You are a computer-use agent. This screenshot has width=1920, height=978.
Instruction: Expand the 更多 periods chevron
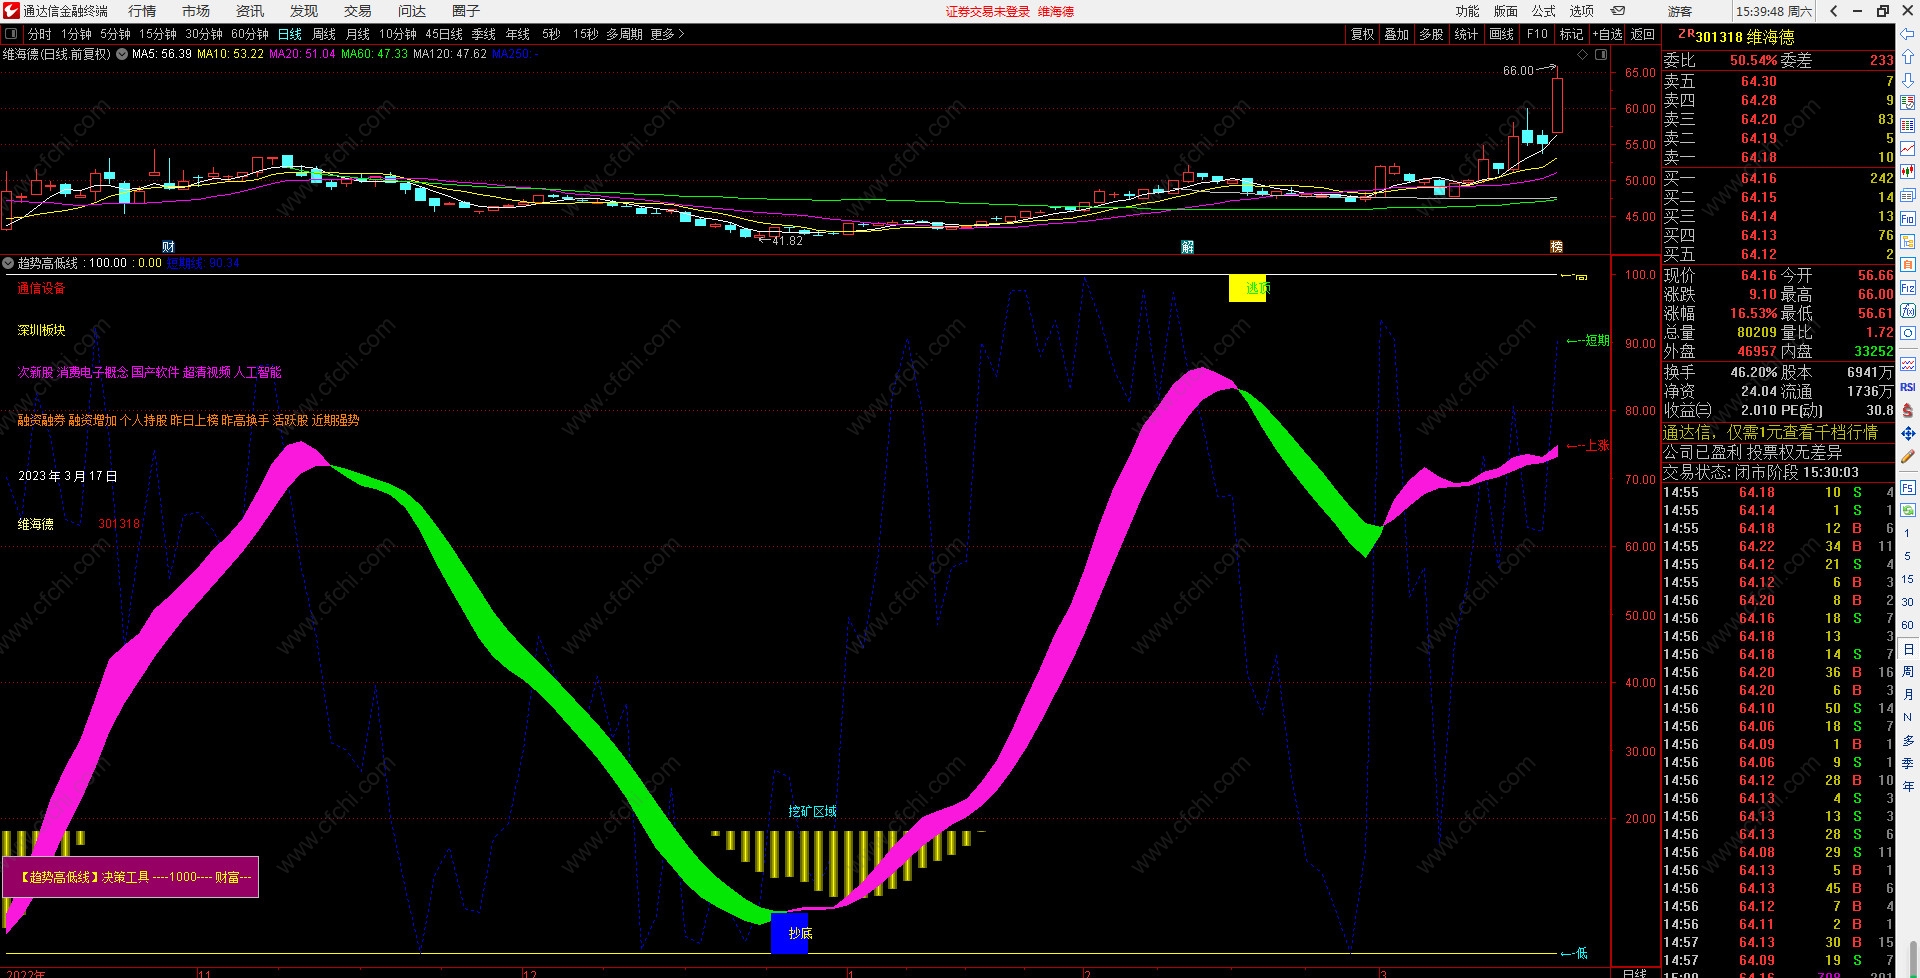681,34
